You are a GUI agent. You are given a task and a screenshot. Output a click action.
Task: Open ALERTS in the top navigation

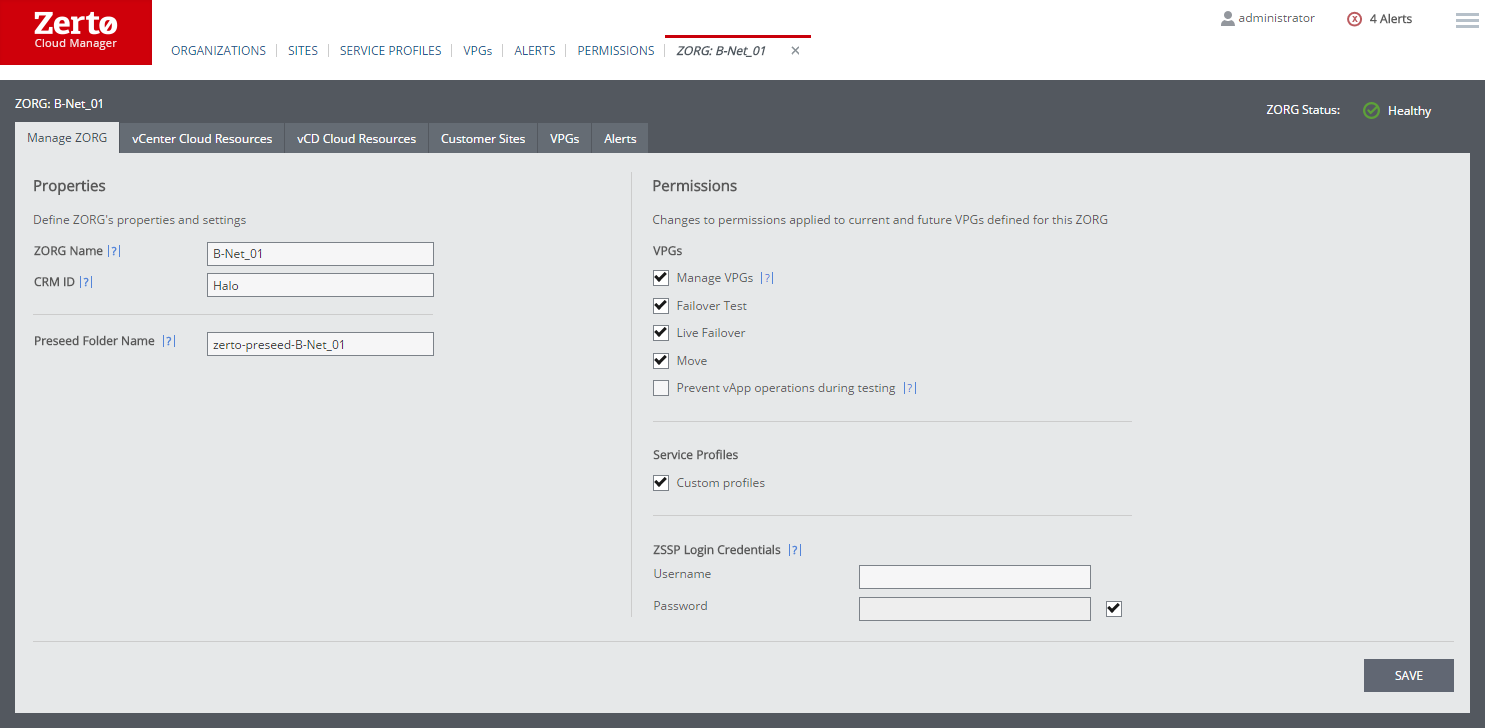[x=535, y=51]
